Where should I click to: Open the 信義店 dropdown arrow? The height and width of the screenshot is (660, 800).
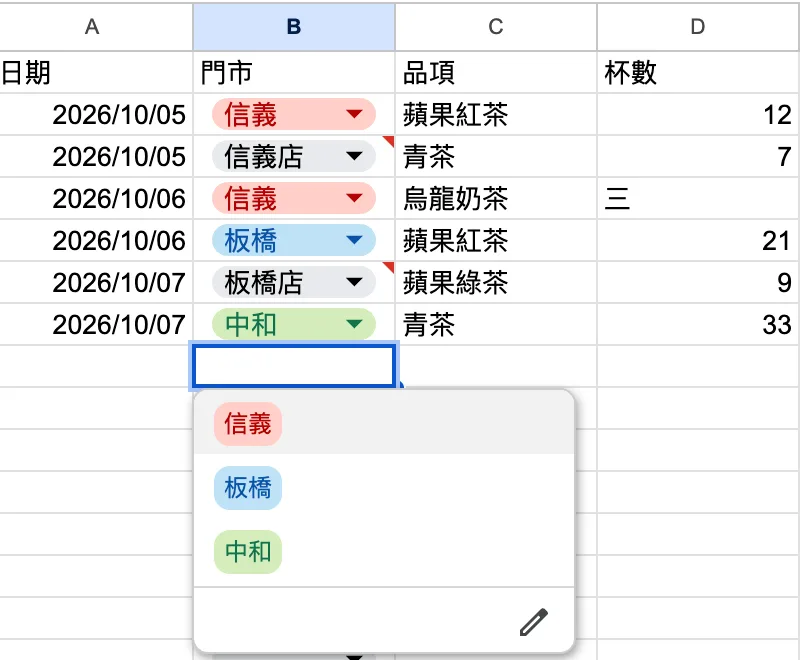354,156
